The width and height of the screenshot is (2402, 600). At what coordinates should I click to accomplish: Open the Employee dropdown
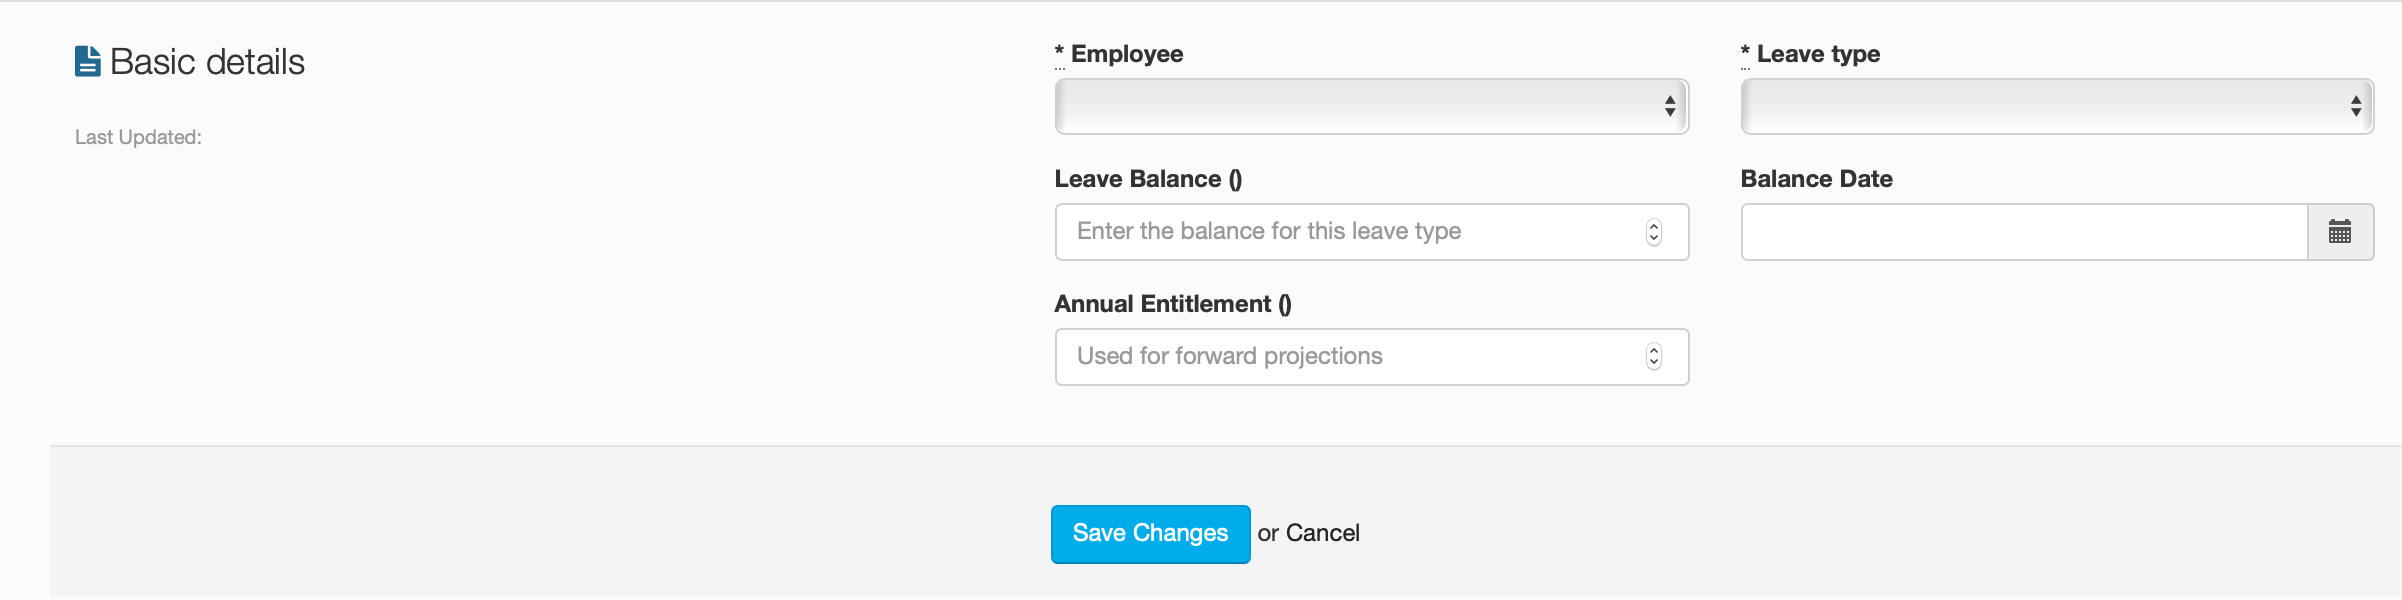(1371, 106)
